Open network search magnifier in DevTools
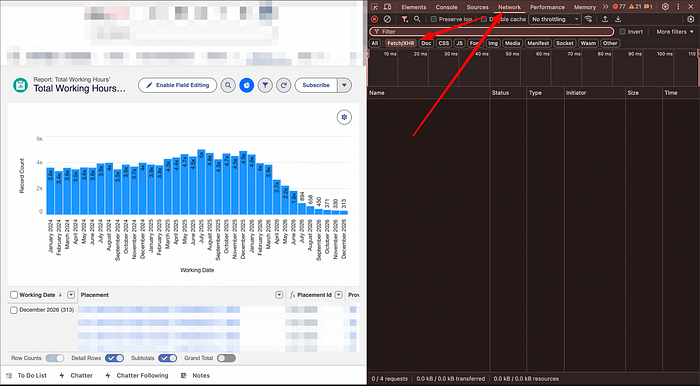The width and height of the screenshot is (700, 386). 417,19
